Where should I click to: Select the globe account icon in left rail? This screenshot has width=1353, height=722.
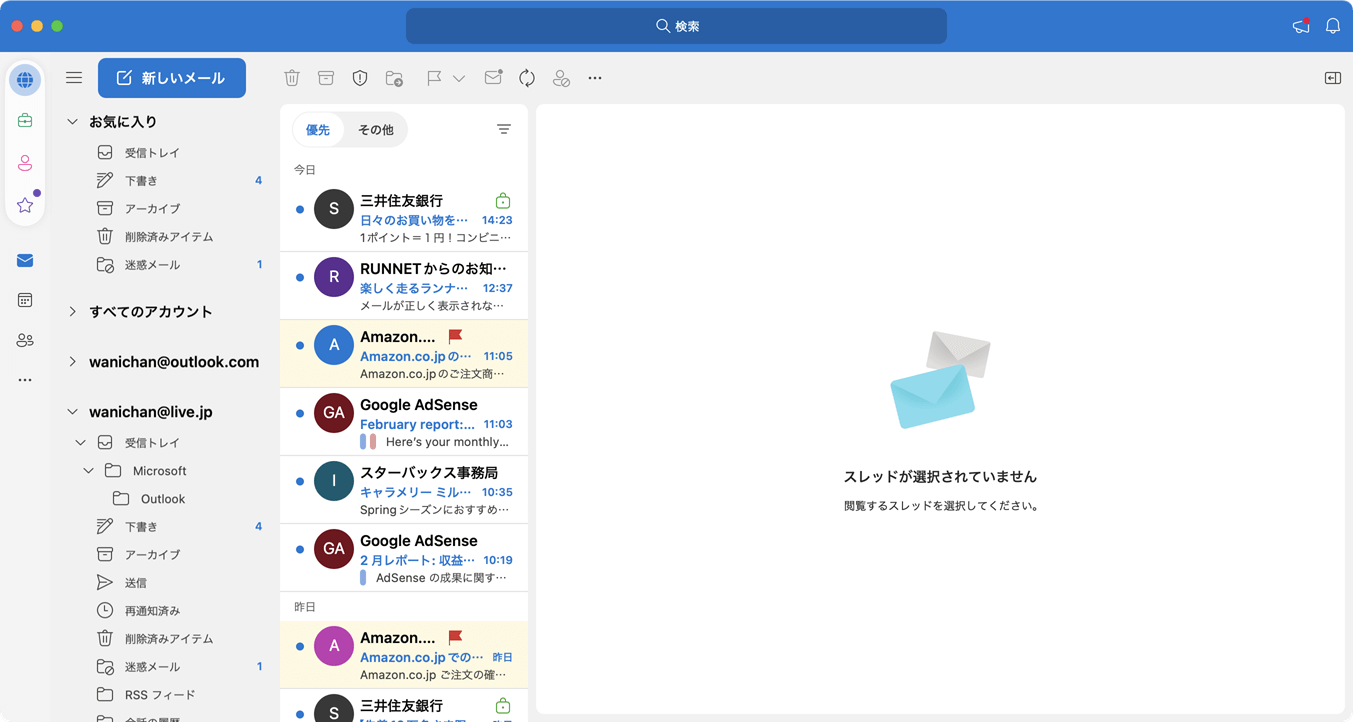pos(25,80)
